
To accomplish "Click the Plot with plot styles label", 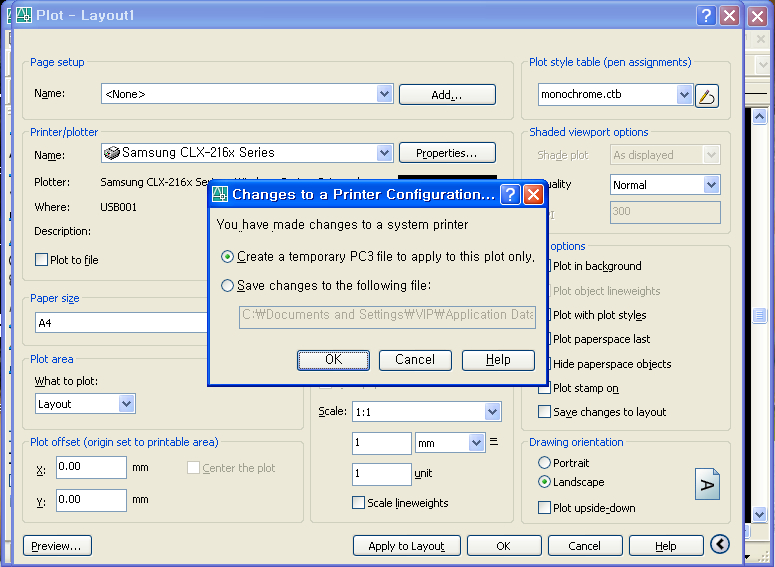I will (600, 315).
